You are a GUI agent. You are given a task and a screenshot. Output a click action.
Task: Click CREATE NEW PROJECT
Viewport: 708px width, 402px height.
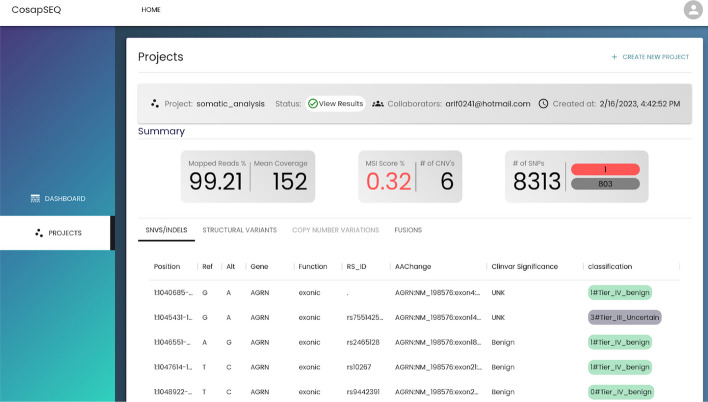click(650, 57)
